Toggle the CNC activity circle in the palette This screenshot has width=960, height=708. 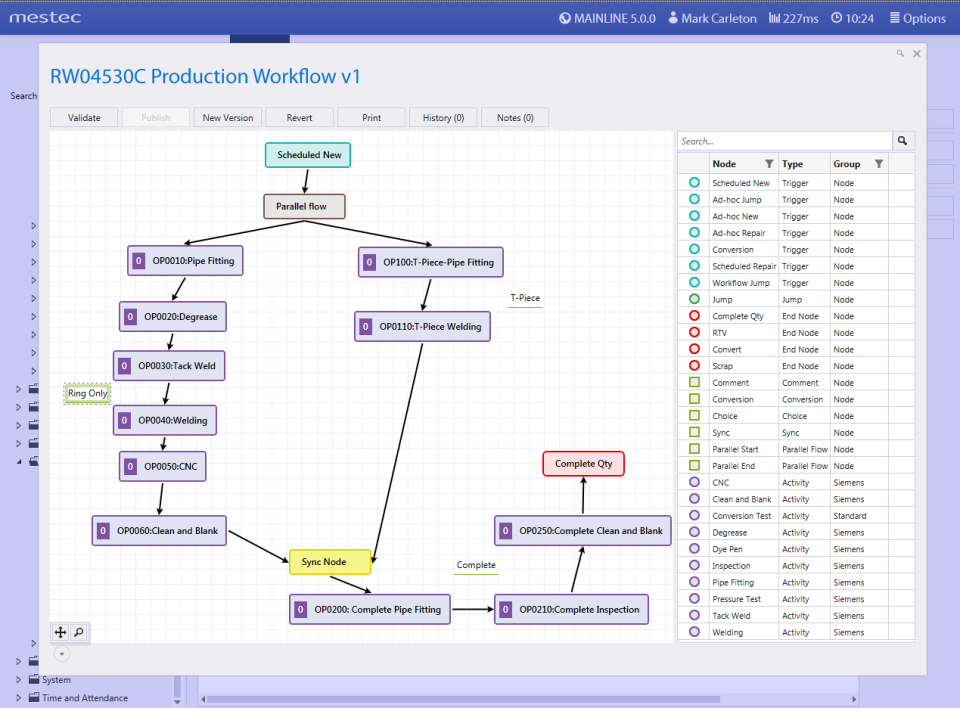tap(692, 482)
